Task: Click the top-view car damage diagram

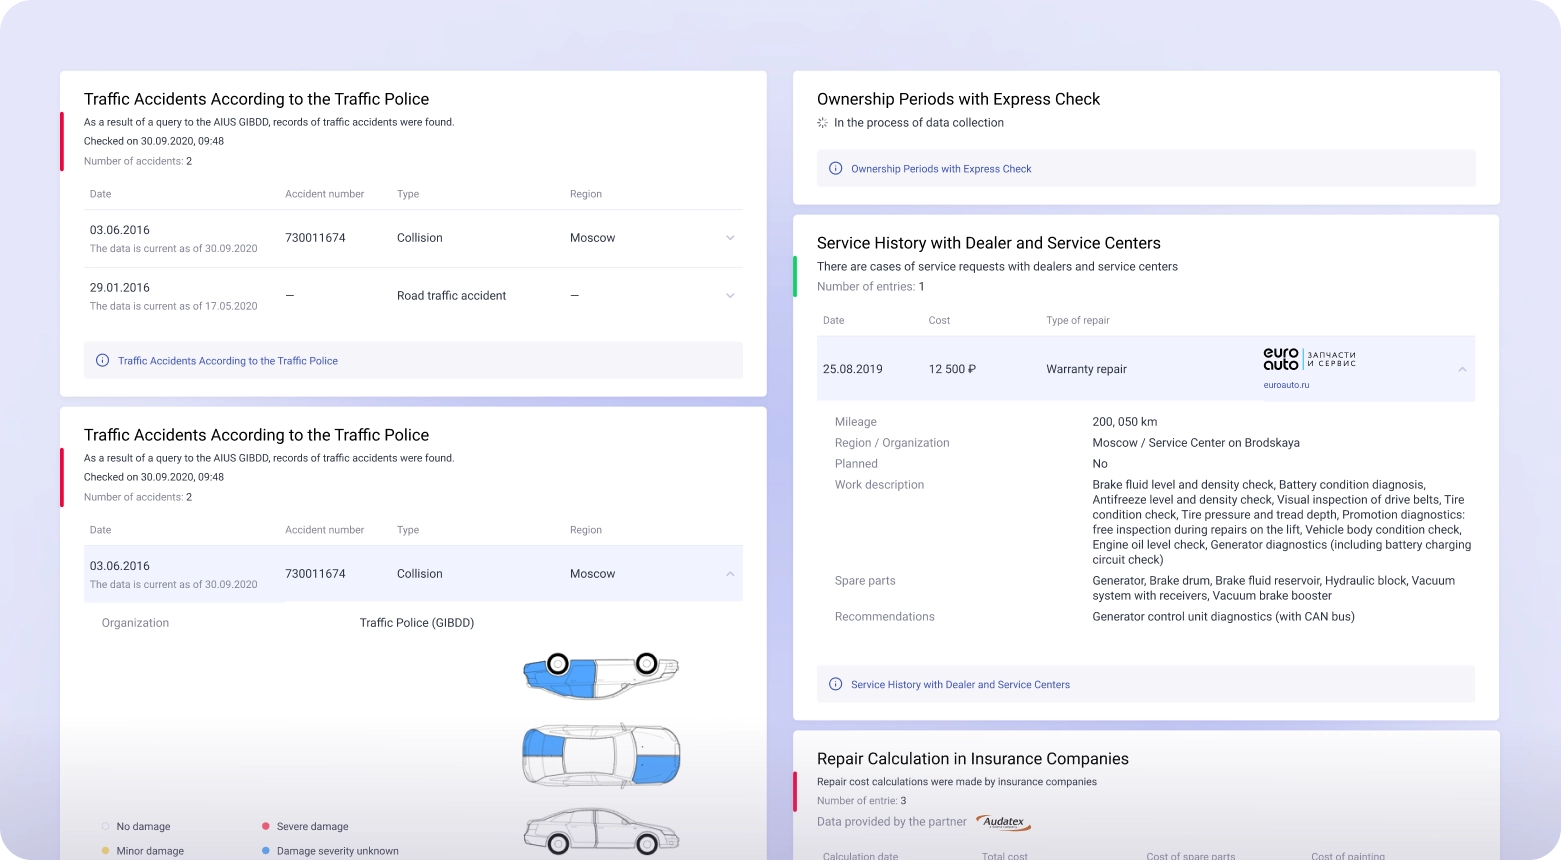Action: 600,755
